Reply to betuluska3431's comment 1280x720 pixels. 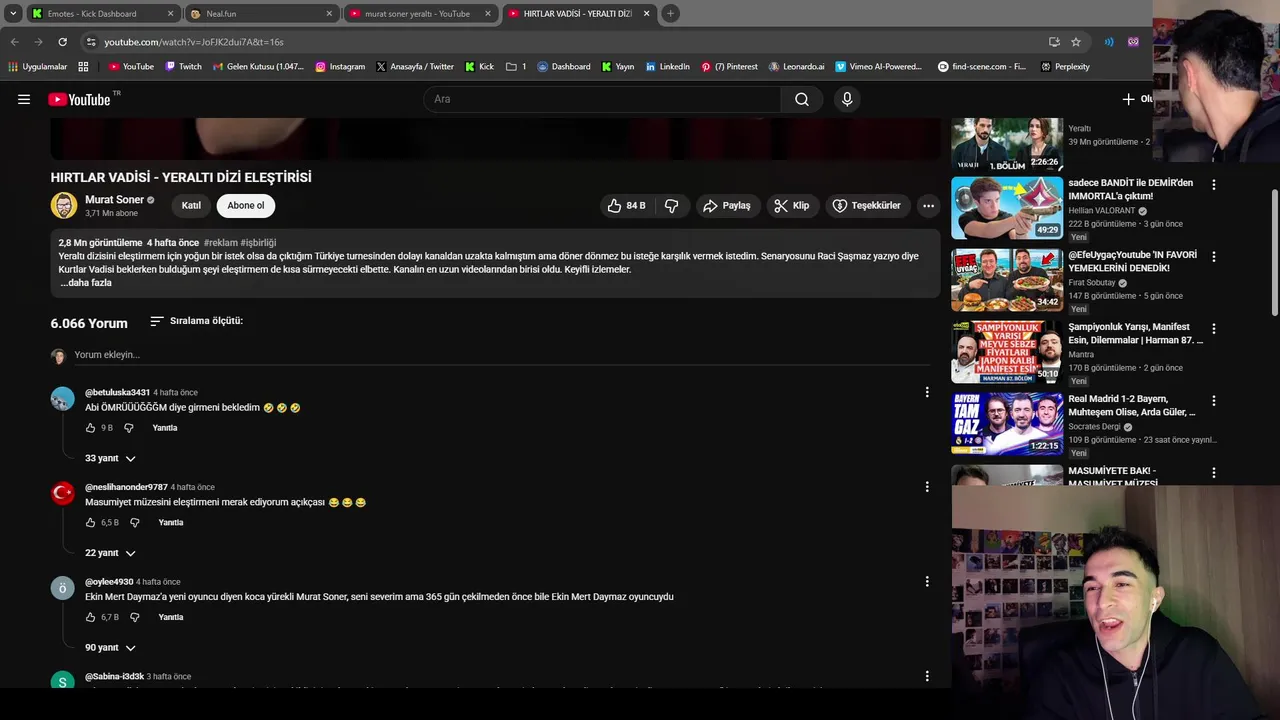tap(165, 428)
